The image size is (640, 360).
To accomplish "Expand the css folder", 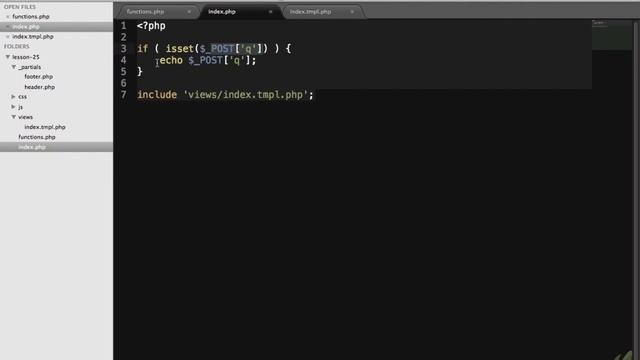I will pos(13,97).
